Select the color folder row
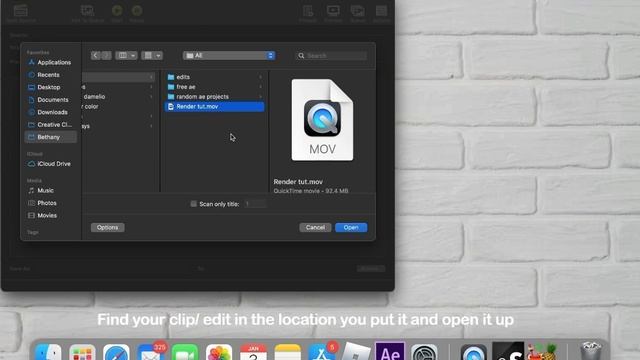 pyautogui.click(x=118, y=107)
